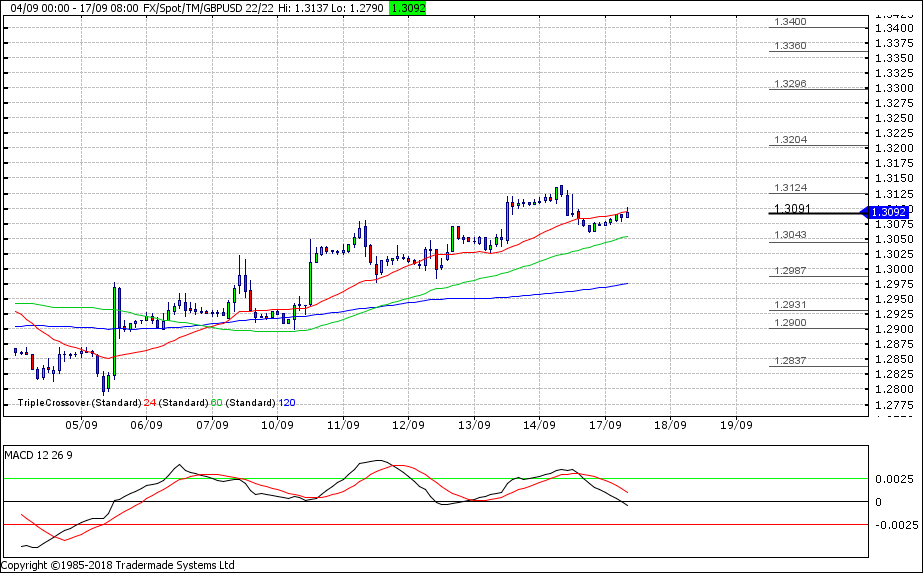Viewport: 923px width, 573px height.
Task: Click the 05/09 date on time axis
Action: (x=81, y=424)
